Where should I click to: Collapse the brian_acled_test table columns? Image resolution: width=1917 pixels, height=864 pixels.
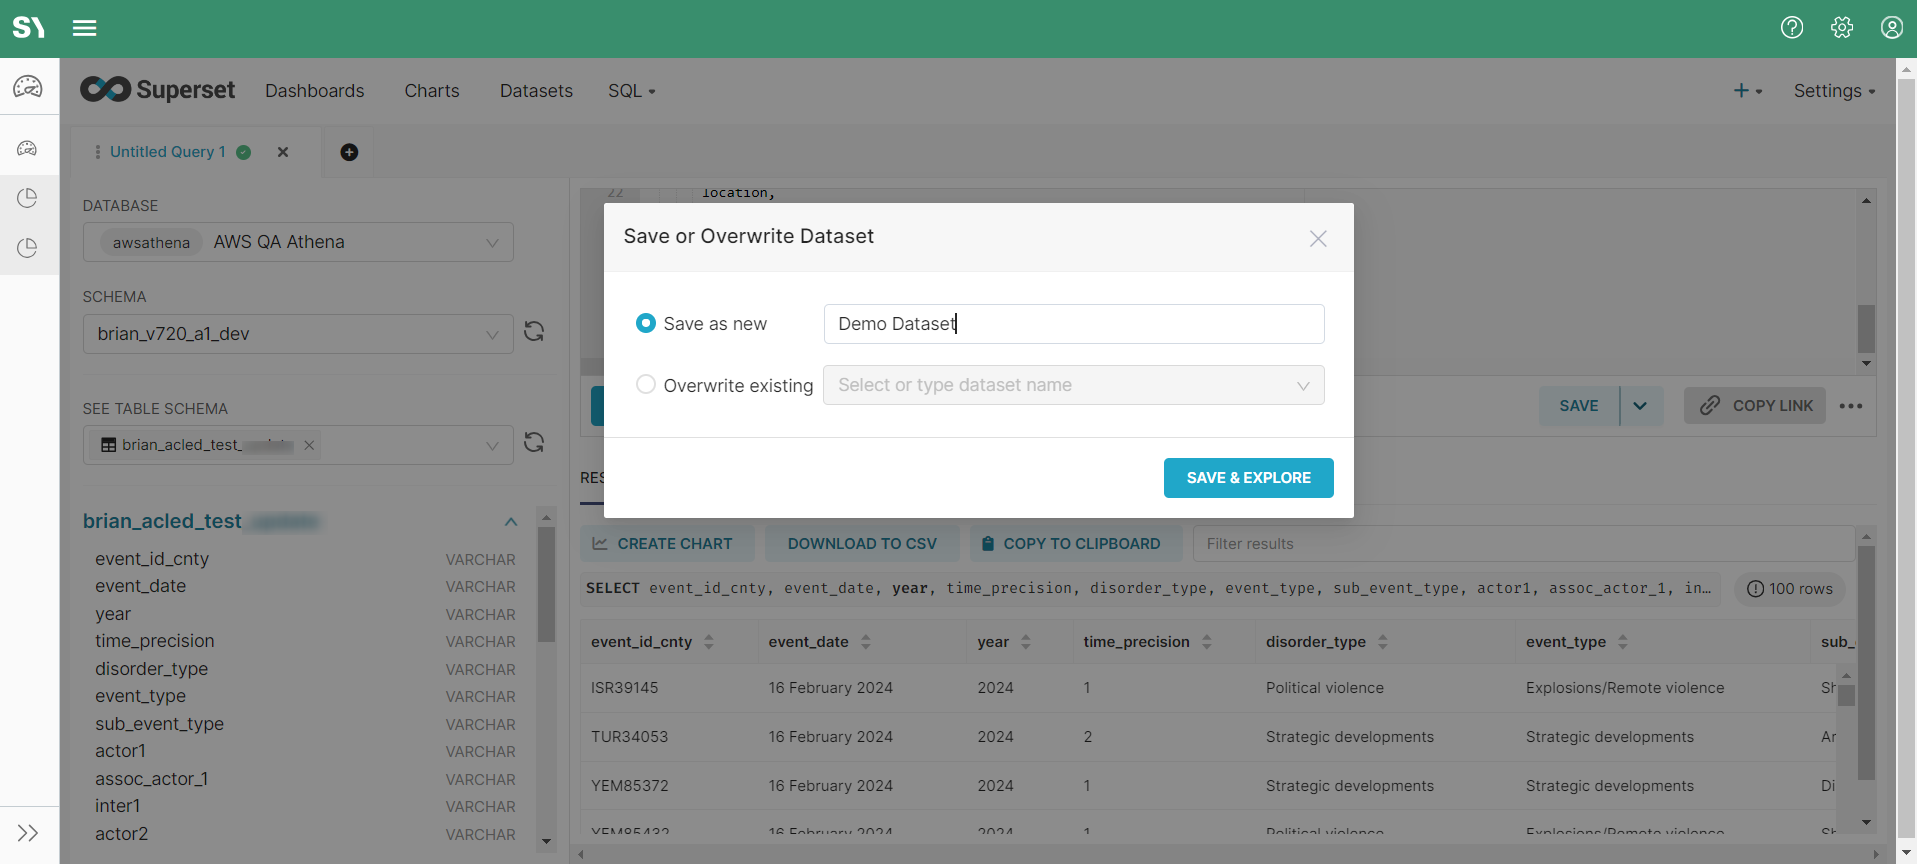pyautogui.click(x=511, y=522)
